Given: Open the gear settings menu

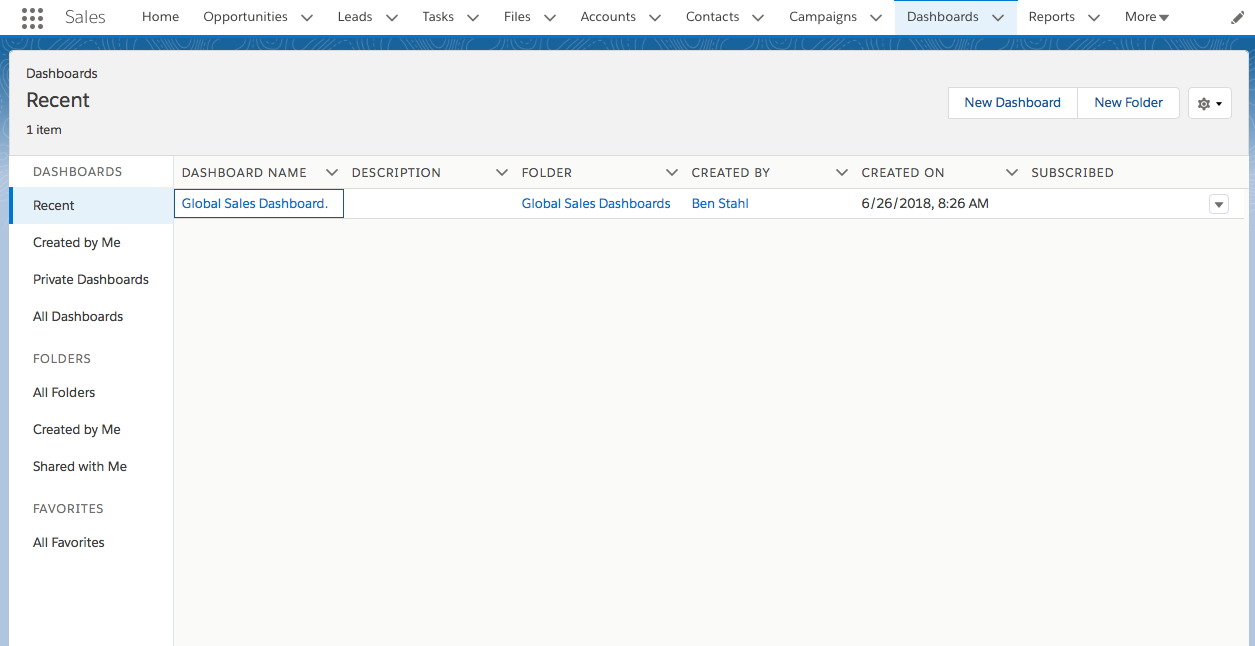Looking at the screenshot, I should (1209, 103).
